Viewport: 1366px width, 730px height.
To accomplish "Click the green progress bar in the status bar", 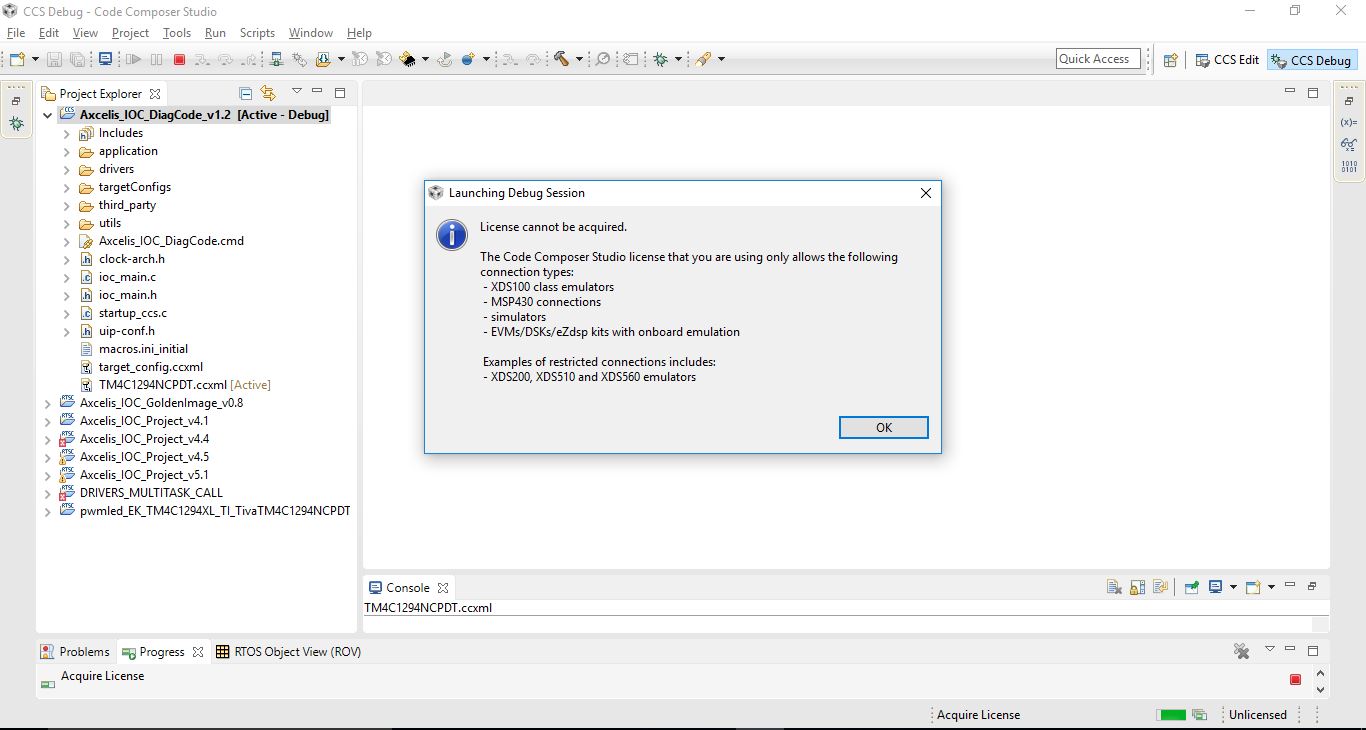I will coord(1171,715).
